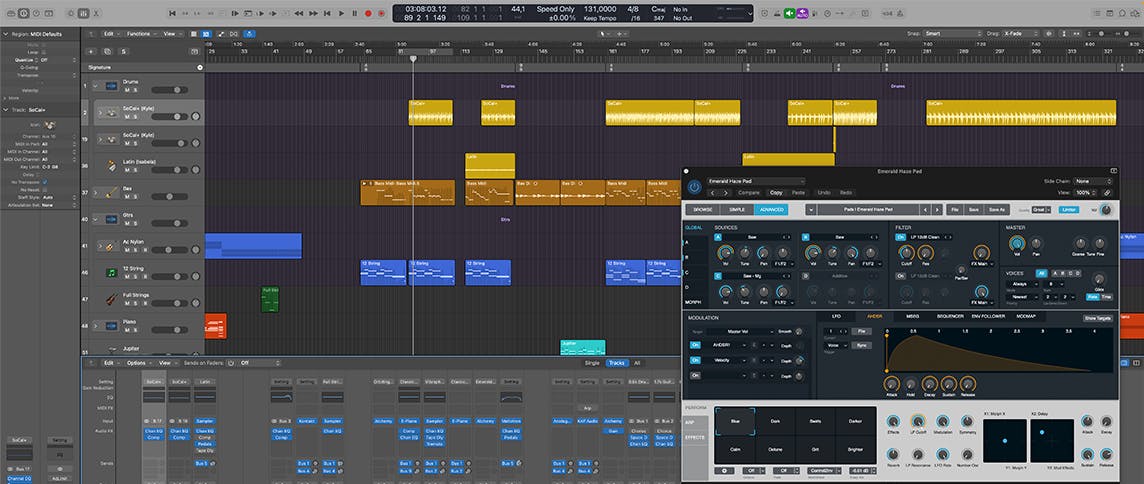Start playback with the Play button
The height and width of the screenshot is (484, 1144).
[x=341, y=13]
